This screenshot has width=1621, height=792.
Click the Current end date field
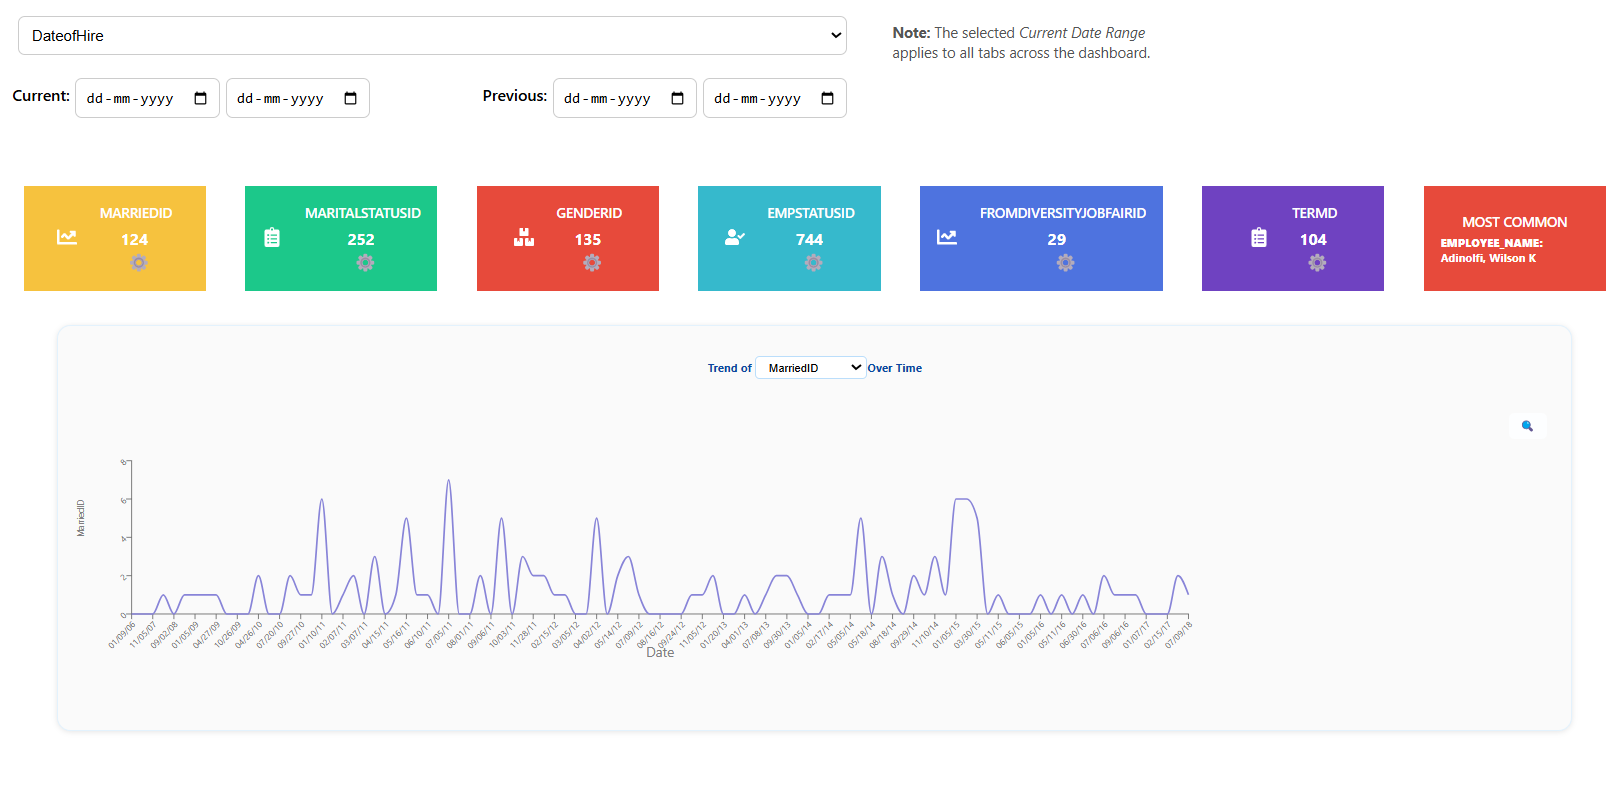[x=298, y=98]
